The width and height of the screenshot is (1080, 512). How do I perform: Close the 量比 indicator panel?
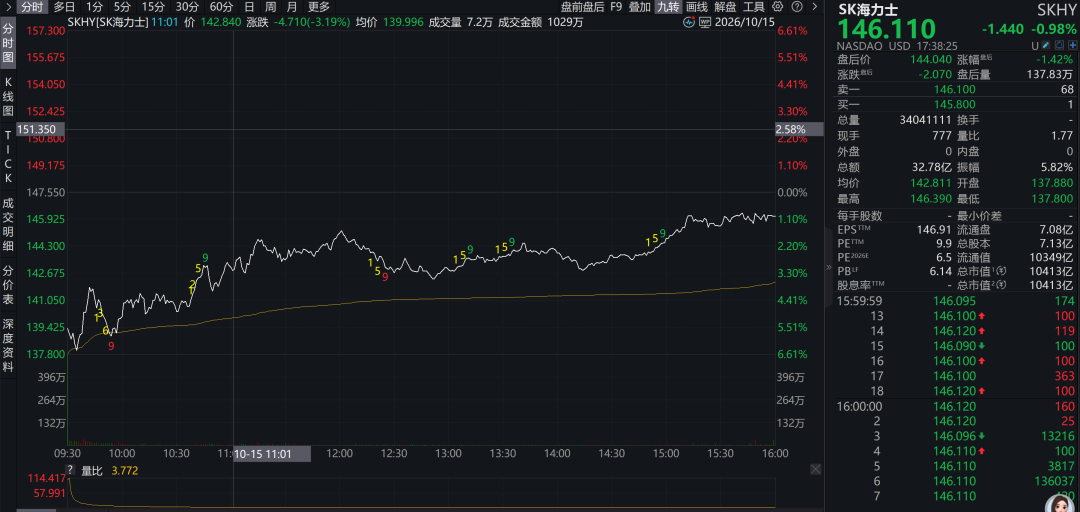click(816, 469)
